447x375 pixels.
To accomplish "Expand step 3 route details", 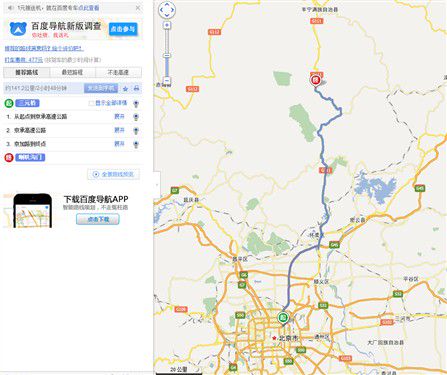I will point(119,144).
